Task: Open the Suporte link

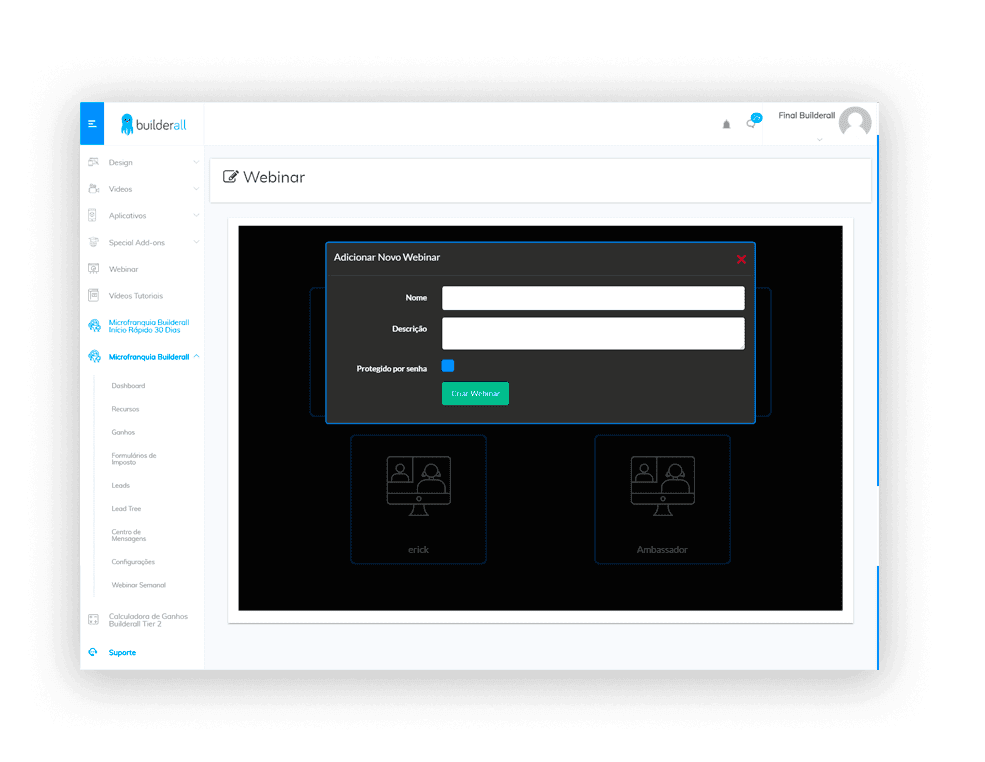Action: pyautogui.click(x=122, y=653)
